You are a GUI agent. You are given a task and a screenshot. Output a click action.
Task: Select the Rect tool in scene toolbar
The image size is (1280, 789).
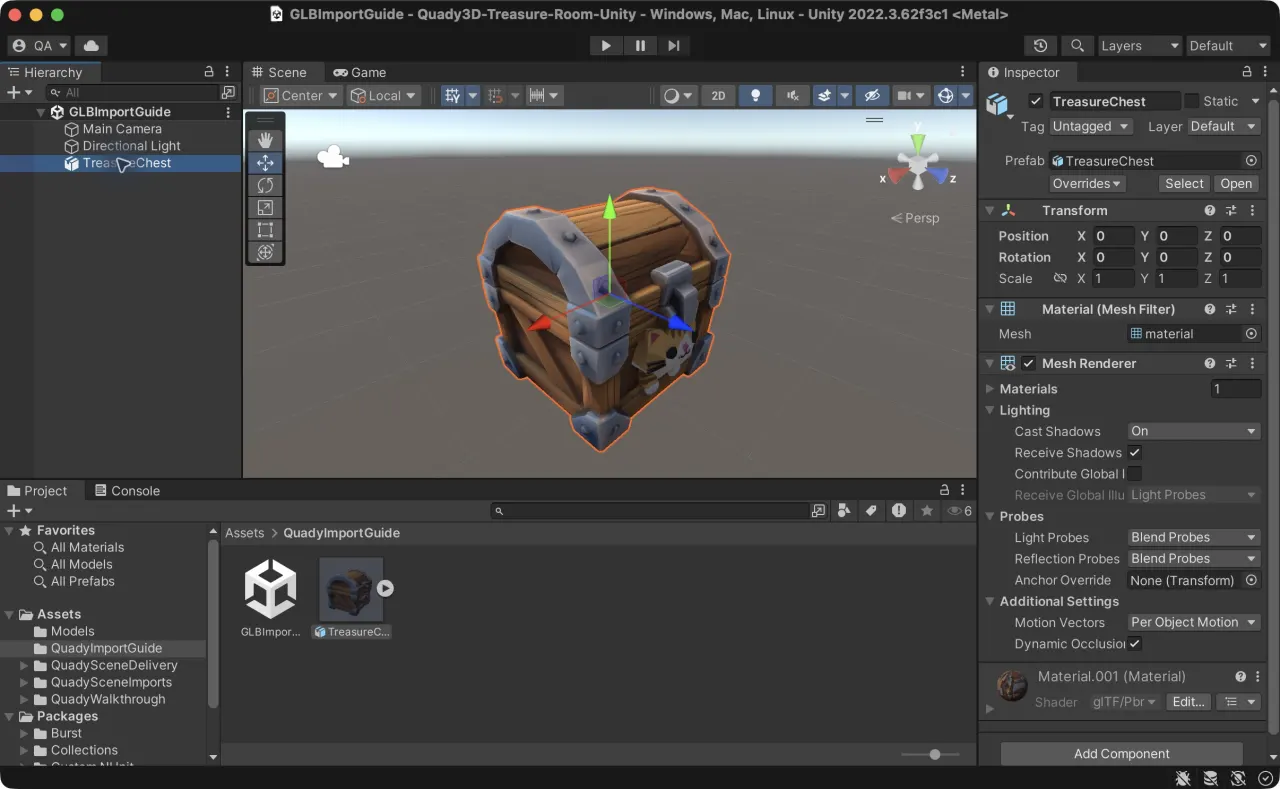click(265, 230)
